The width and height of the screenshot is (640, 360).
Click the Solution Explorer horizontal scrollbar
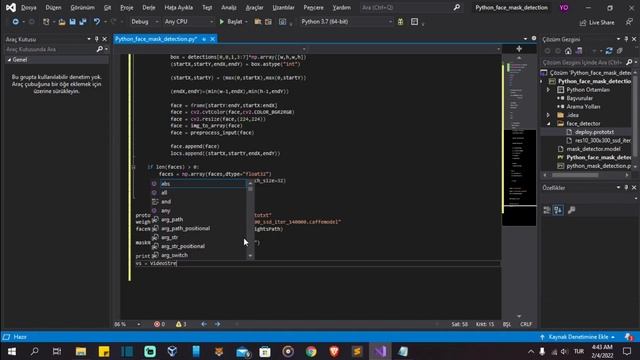tap(575, 175)
